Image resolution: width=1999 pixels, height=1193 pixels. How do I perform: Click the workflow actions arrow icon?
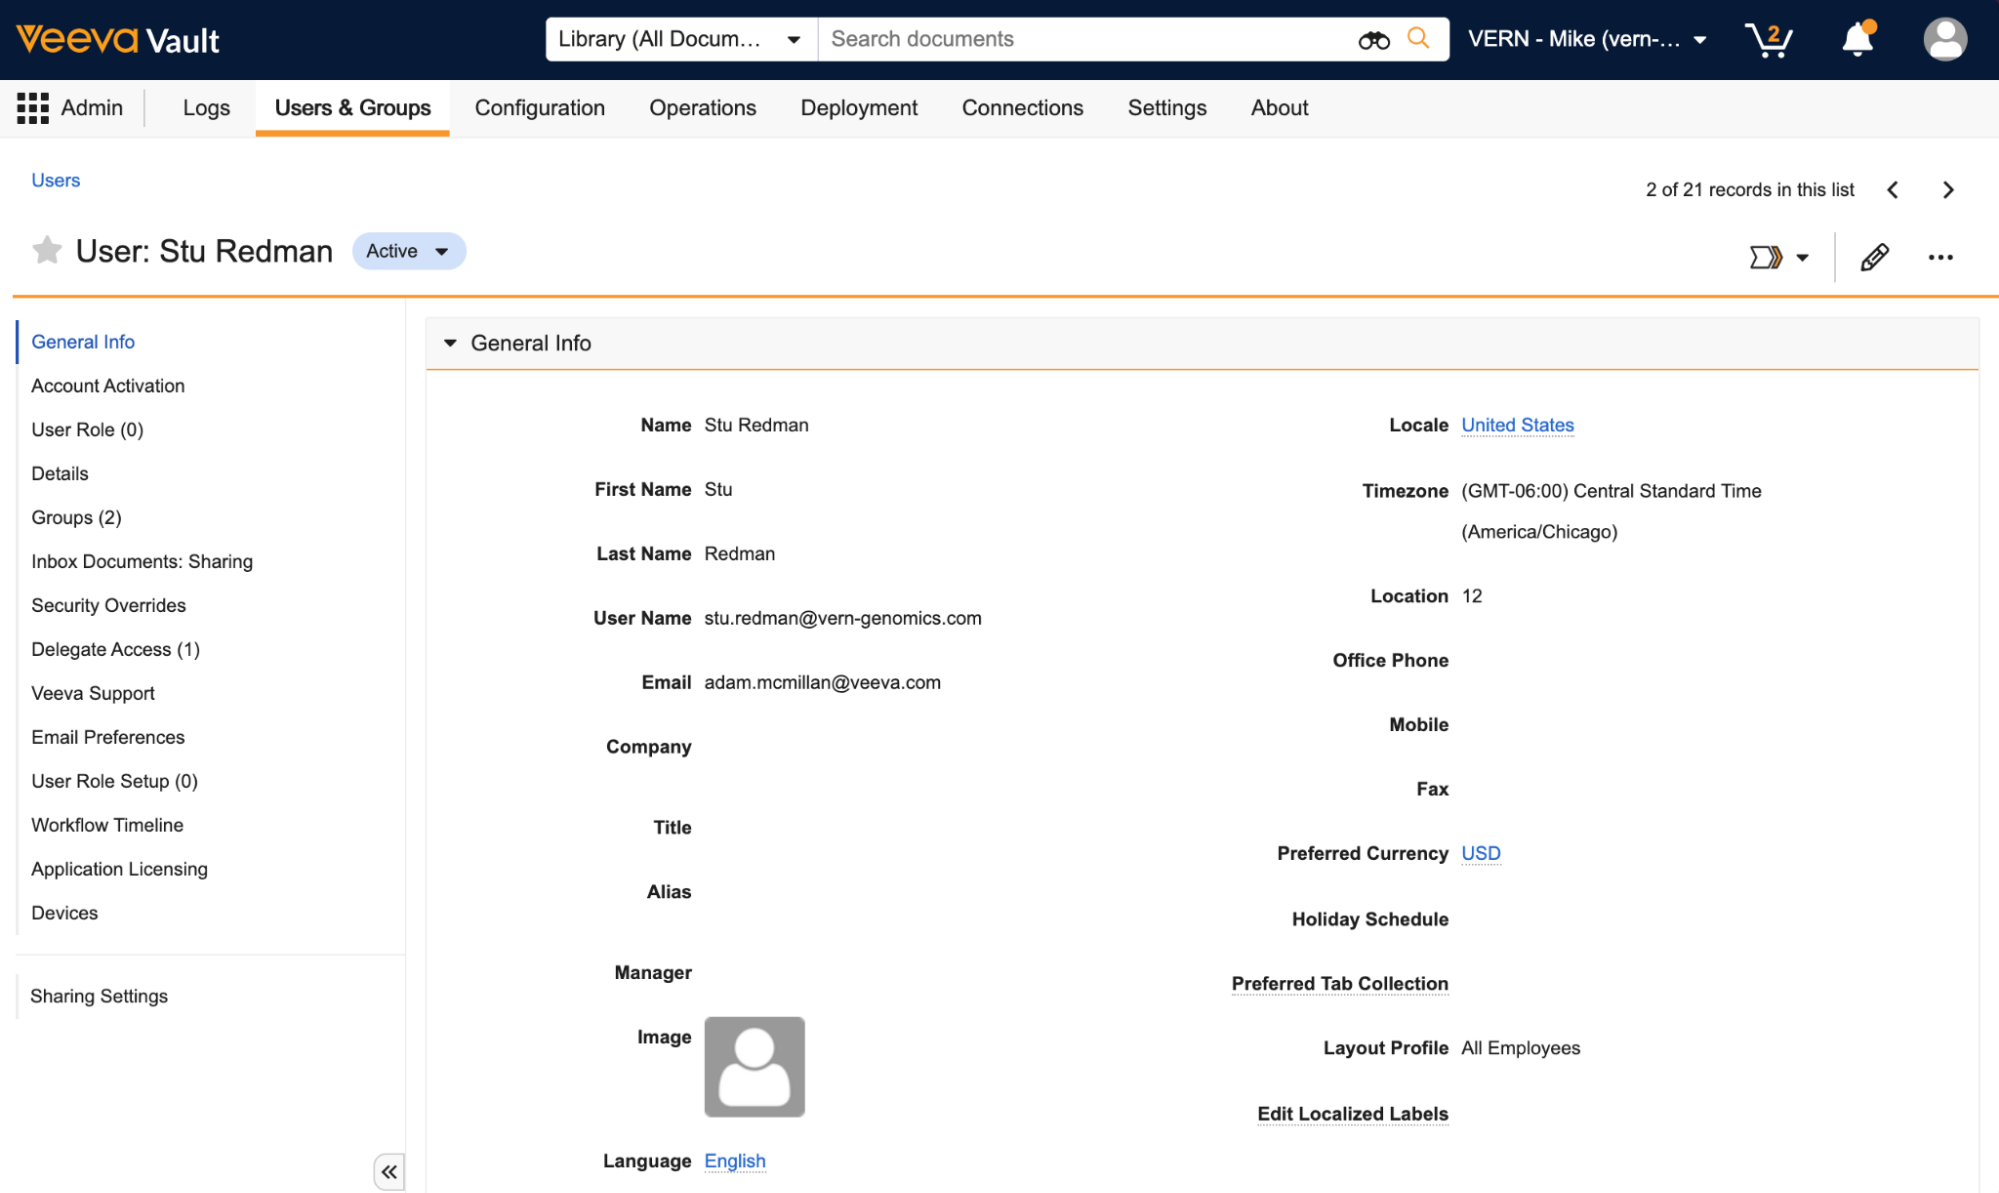(x=1765, y=257)
